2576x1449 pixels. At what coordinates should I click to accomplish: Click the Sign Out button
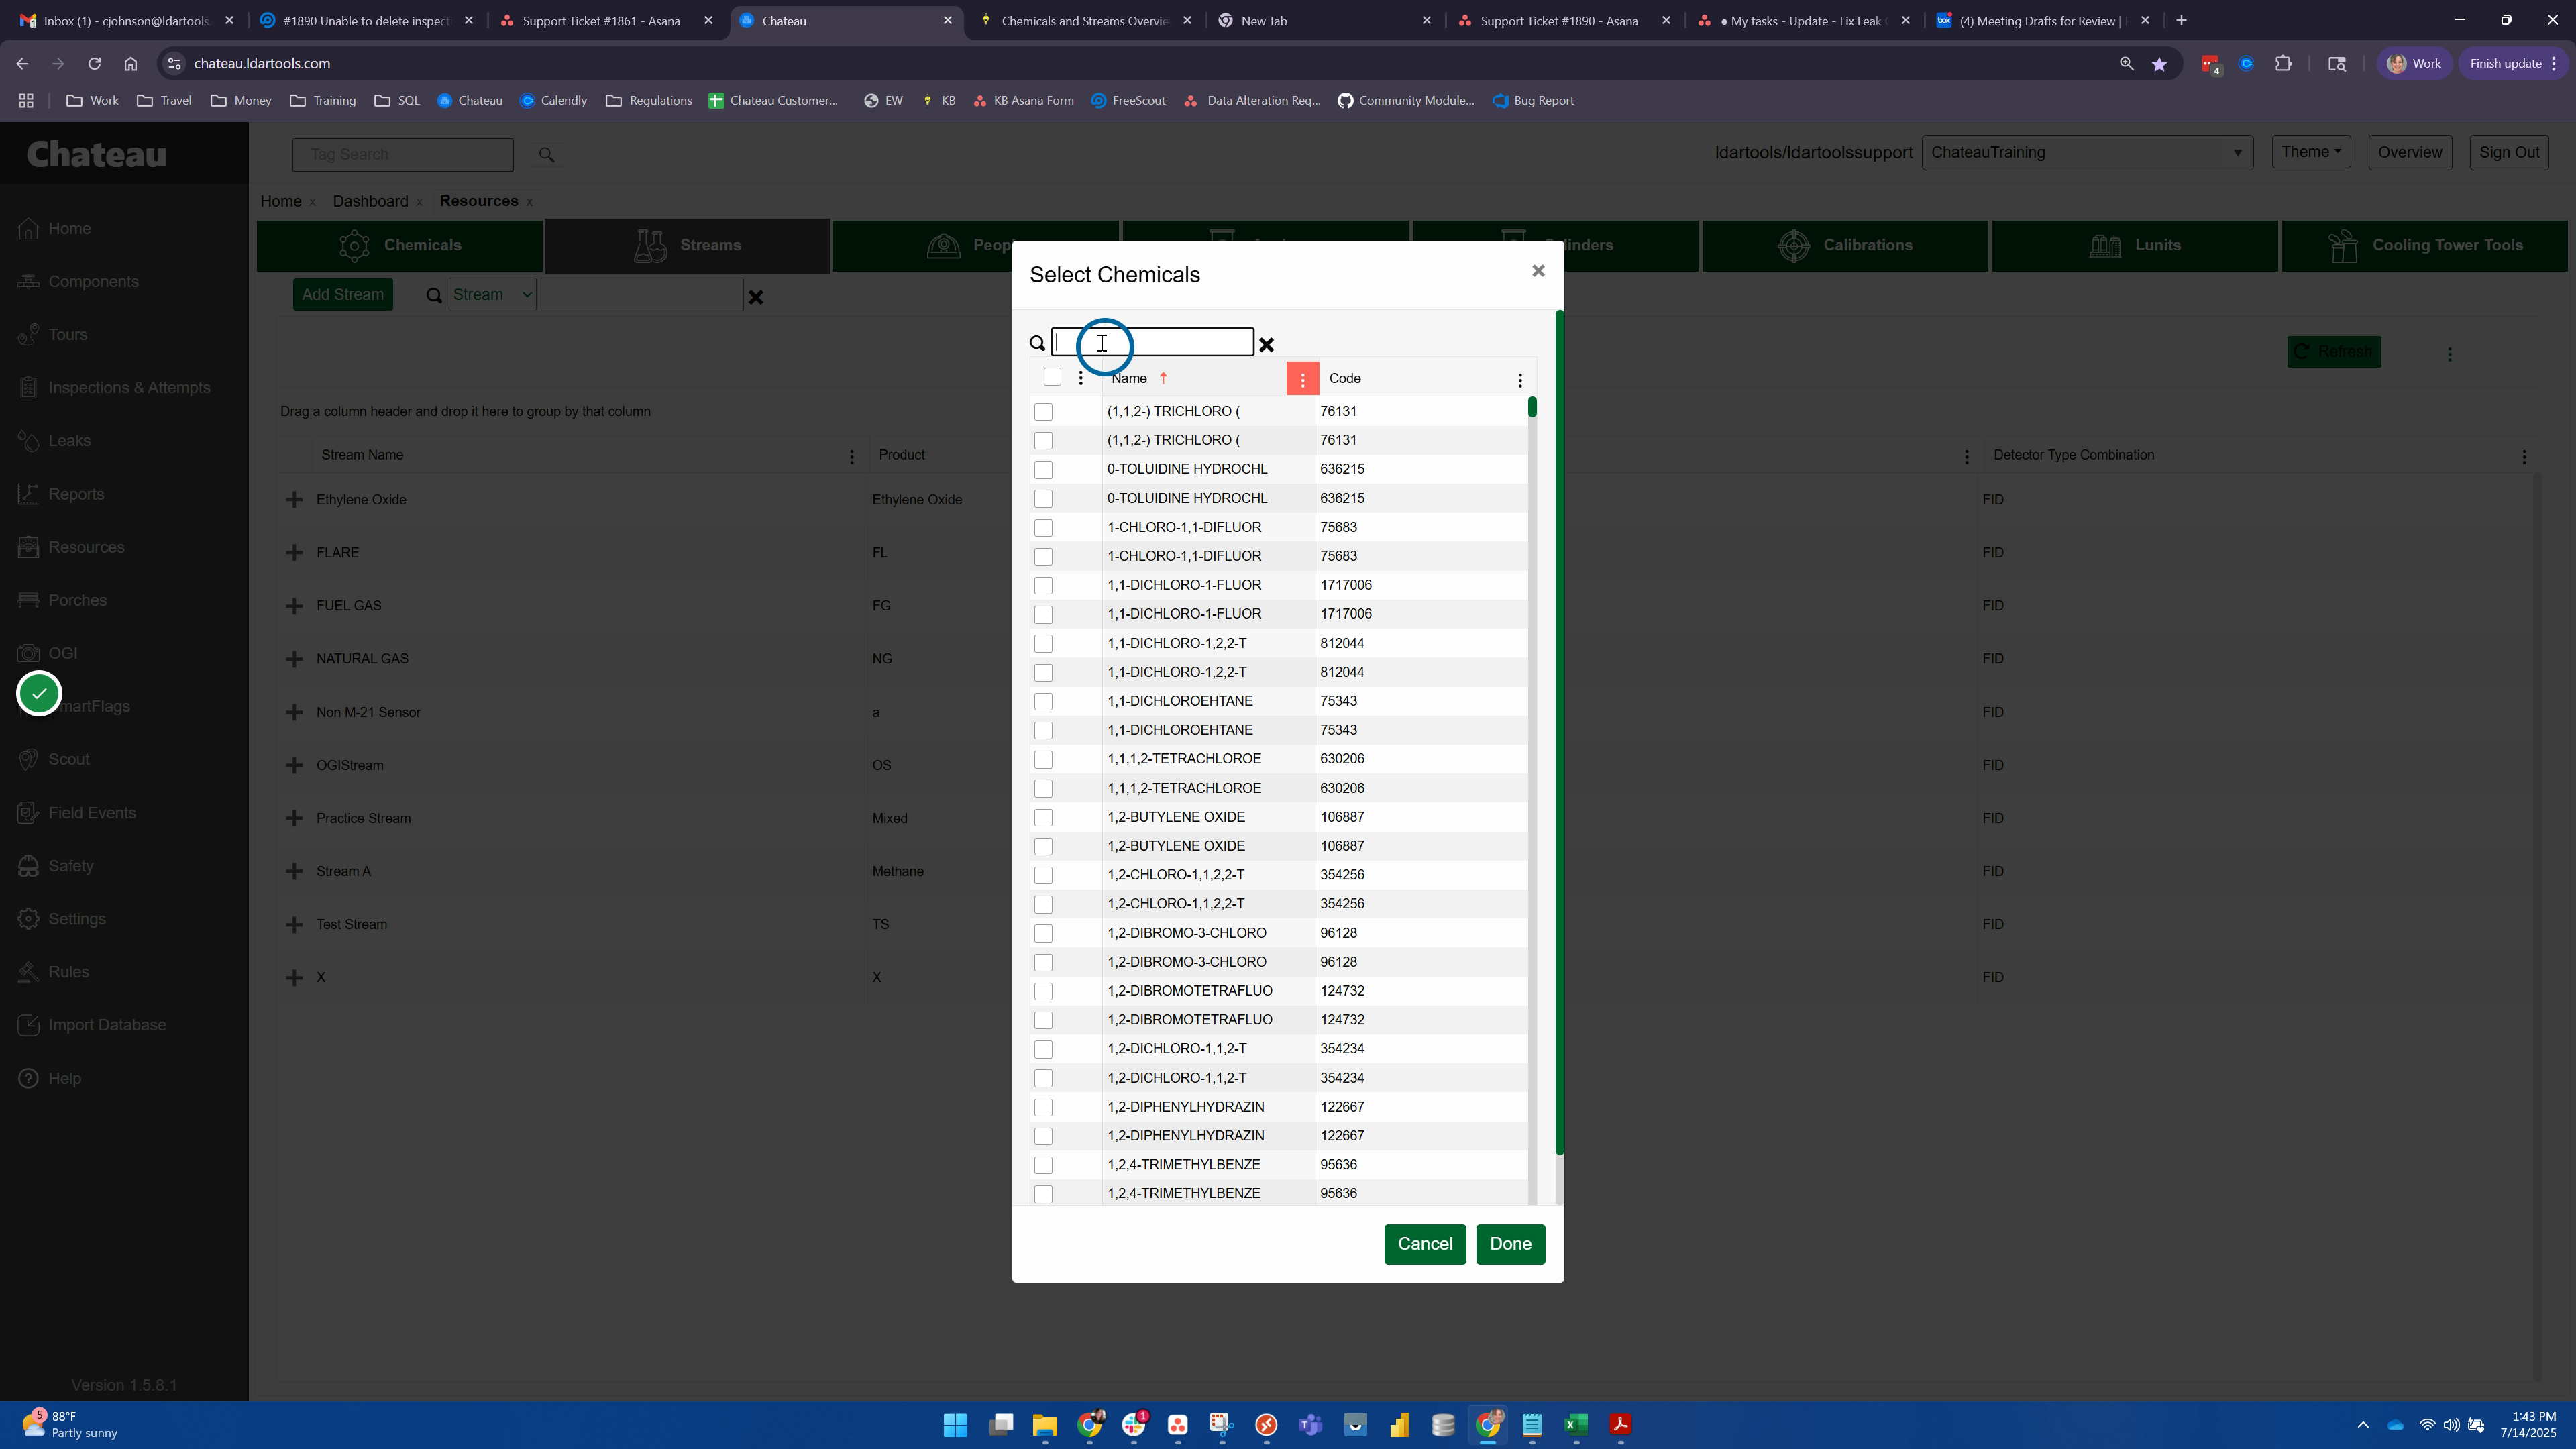coord(2508,152)
